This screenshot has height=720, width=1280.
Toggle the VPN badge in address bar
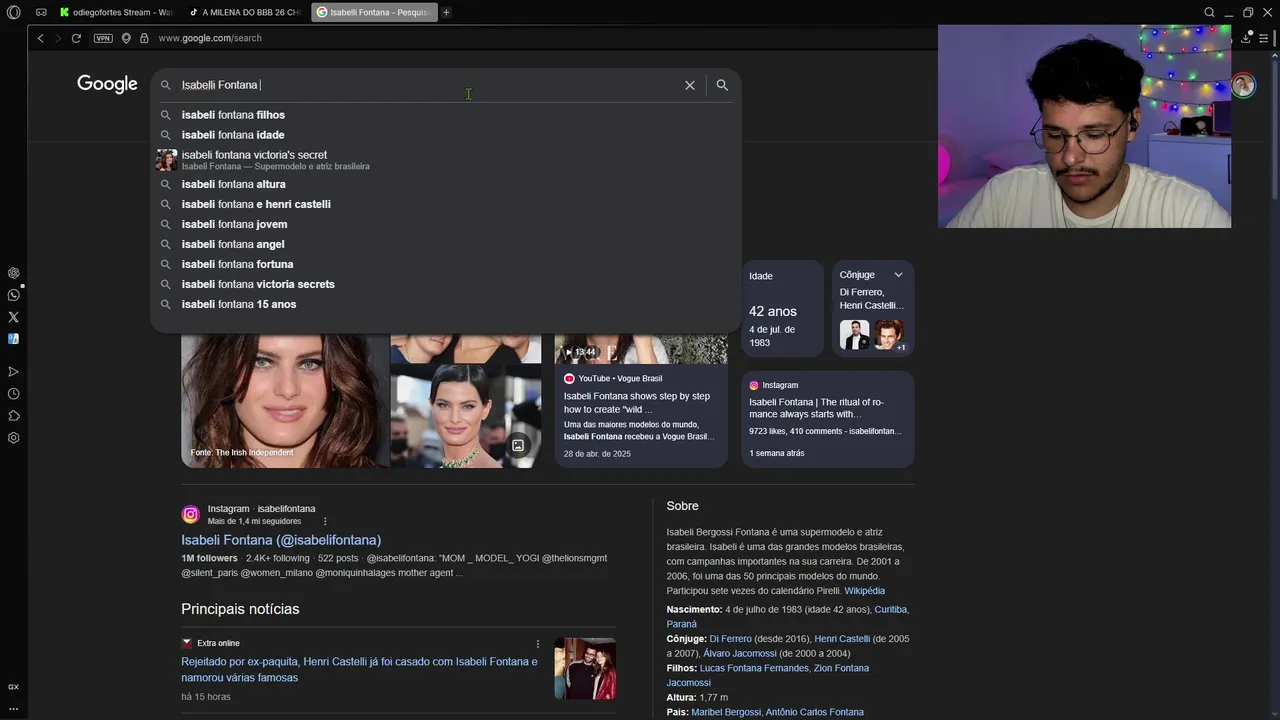(x=103, y=38)
